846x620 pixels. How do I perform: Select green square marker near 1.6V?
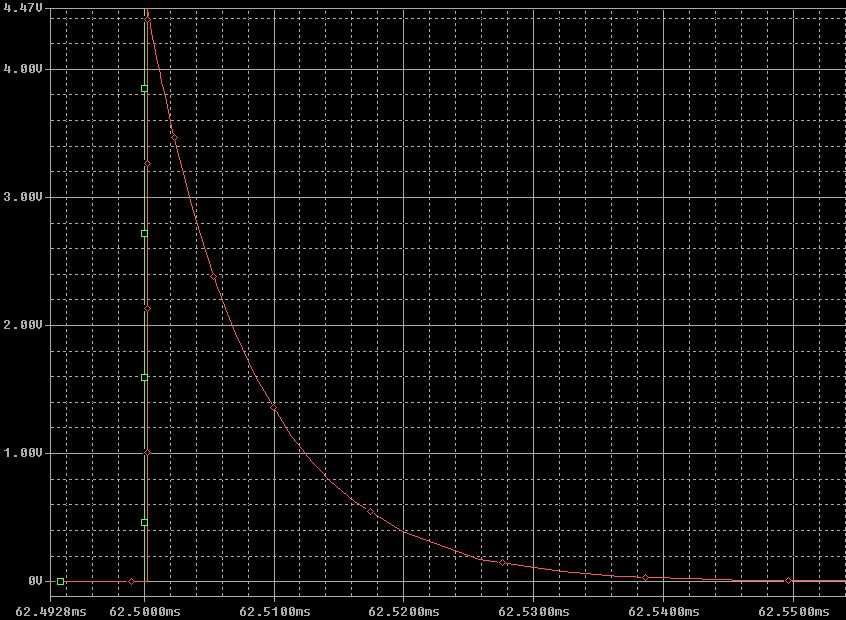145,378
